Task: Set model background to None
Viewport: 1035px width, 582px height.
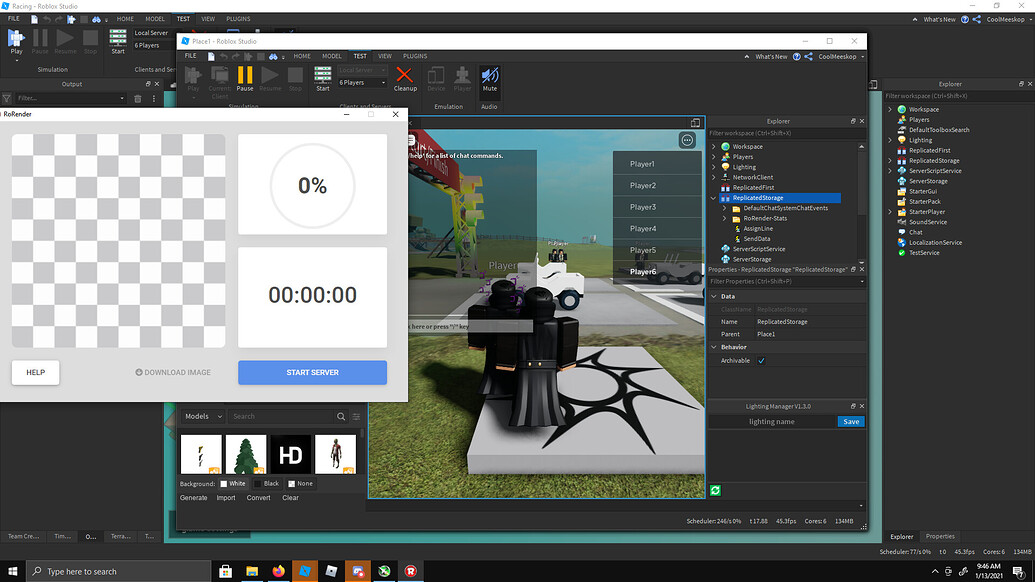Action: pyautogui.click(x=299, y=483)
